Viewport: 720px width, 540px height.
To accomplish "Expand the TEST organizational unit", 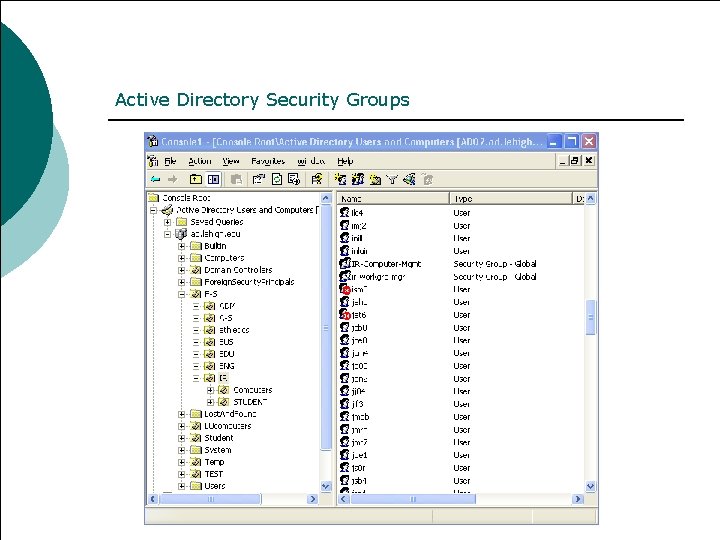I will click(182, 474).
